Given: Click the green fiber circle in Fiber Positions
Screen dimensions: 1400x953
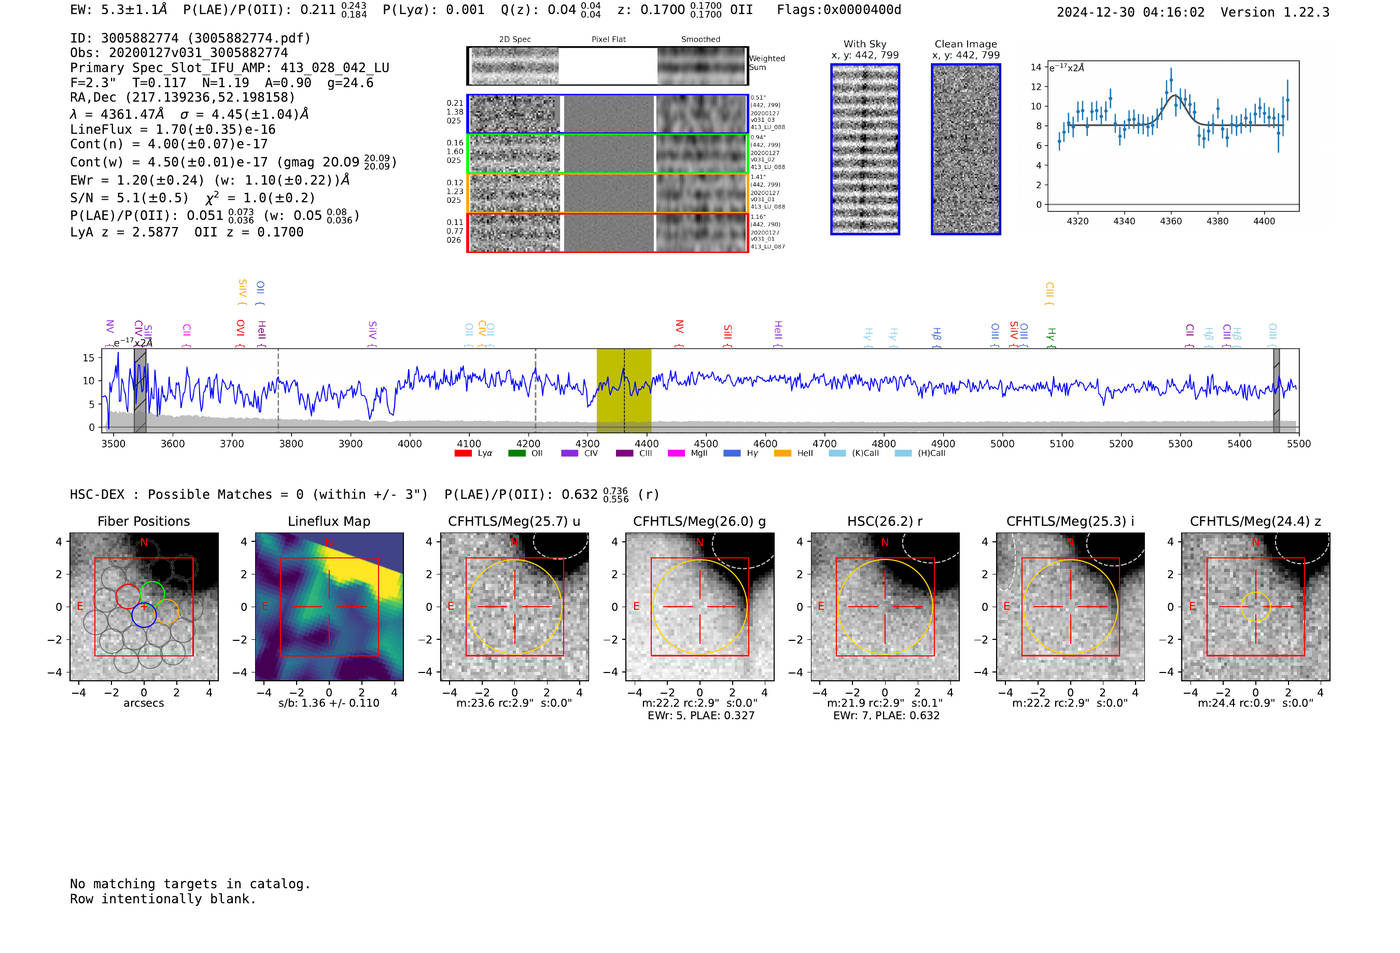Looking at the screenshot, I should (x=152, y=593).
